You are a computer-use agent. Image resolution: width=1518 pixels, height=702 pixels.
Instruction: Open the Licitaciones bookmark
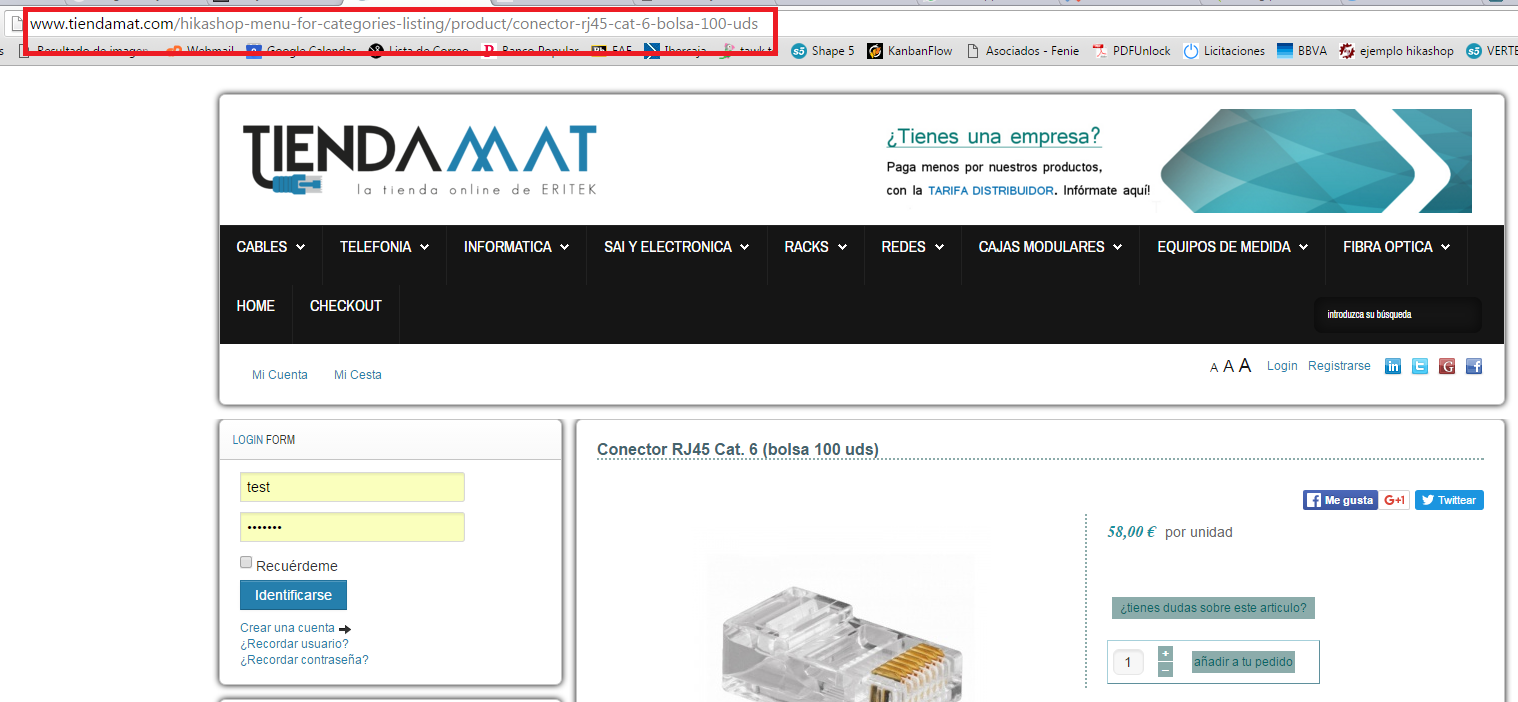point(1224,51)
